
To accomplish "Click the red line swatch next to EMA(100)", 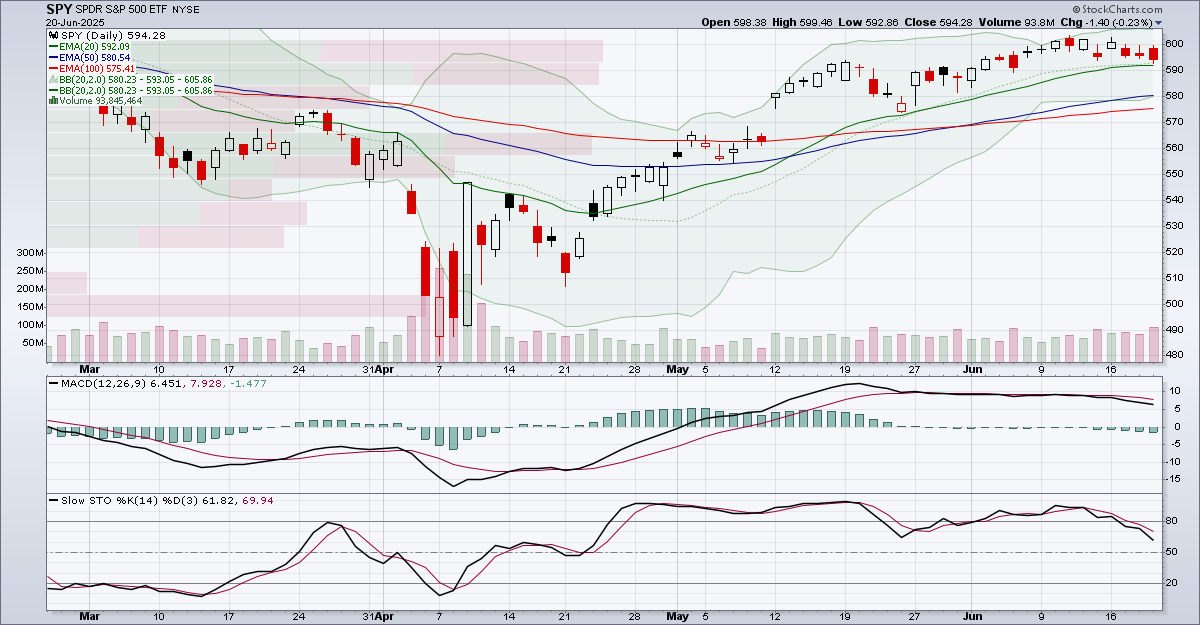I will click(x=51, y=68).
